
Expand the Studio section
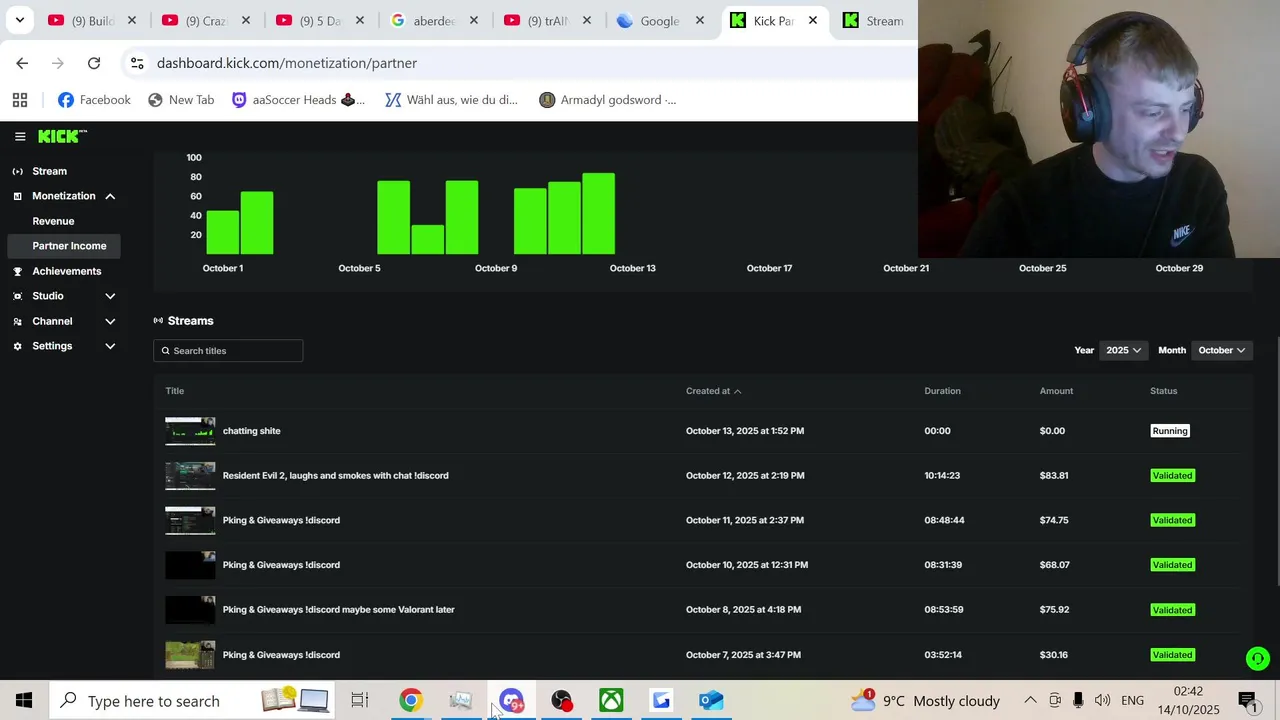pyautogui.click(x=110, y=296)
